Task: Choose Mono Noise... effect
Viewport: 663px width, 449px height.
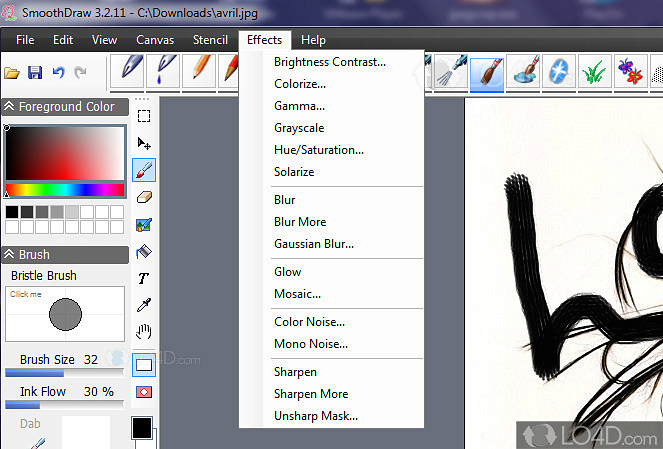Action: (x=332, y=344)
